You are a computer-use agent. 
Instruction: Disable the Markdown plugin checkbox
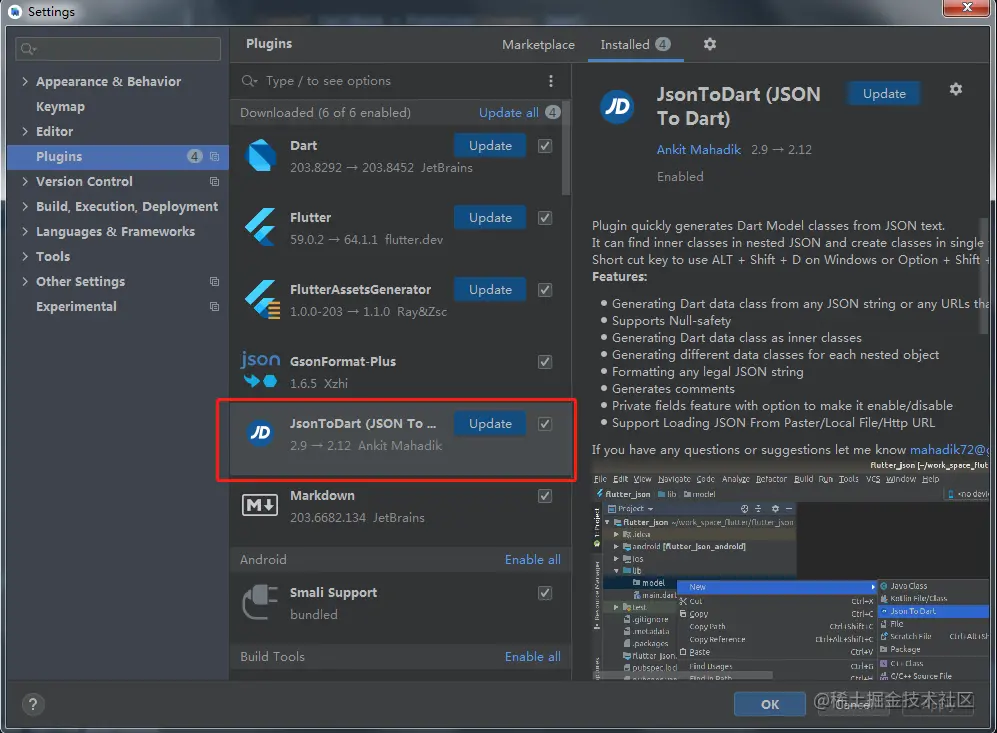[545, 495]
